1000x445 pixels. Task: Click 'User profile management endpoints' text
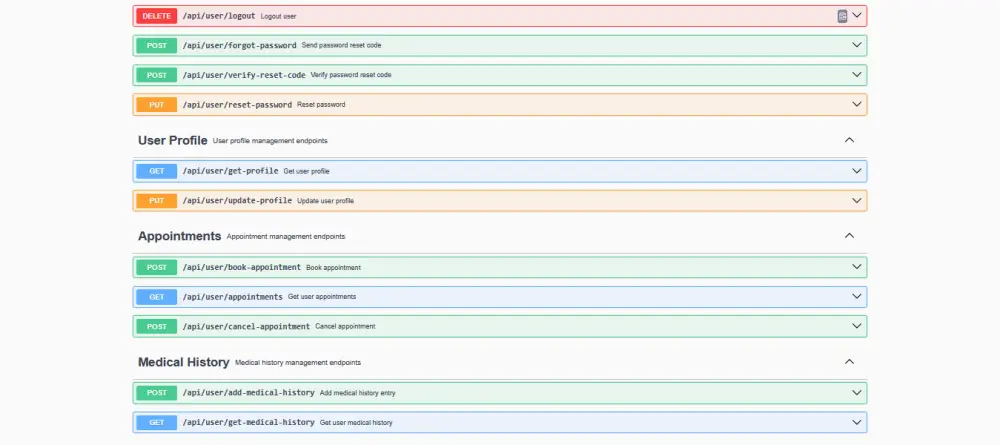[x=270, y=141]
